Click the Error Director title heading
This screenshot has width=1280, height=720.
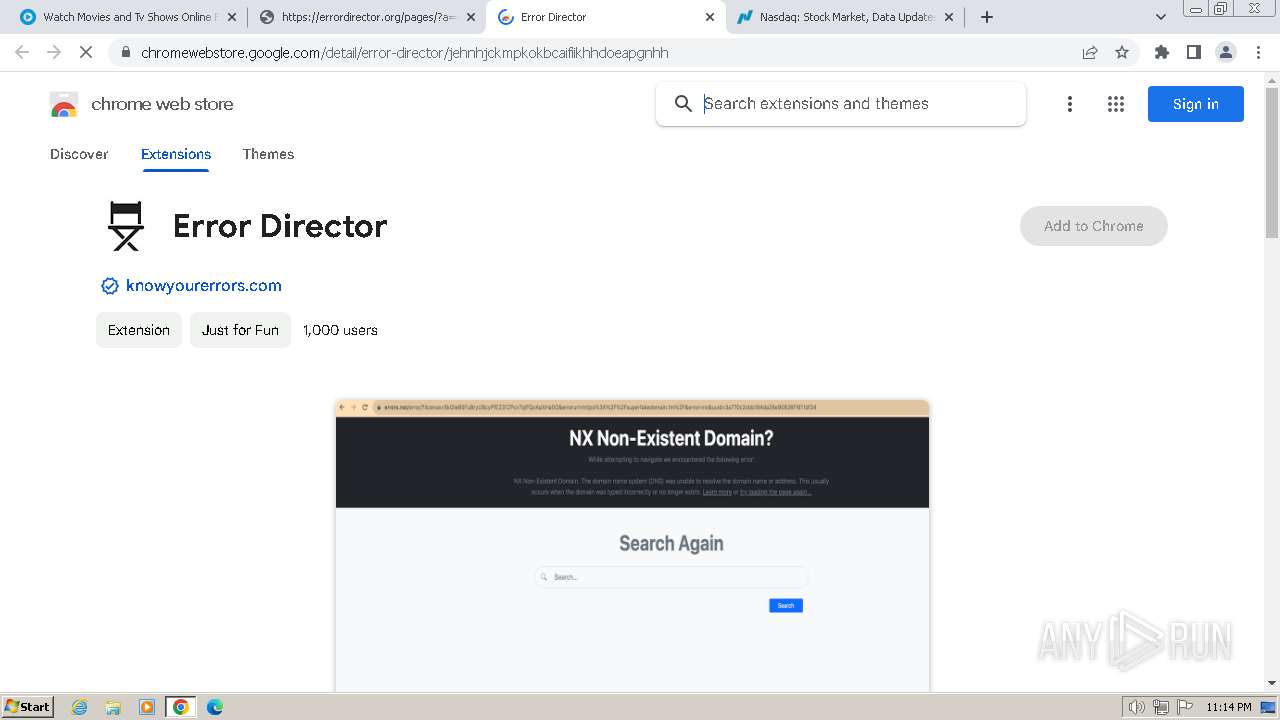280,227
